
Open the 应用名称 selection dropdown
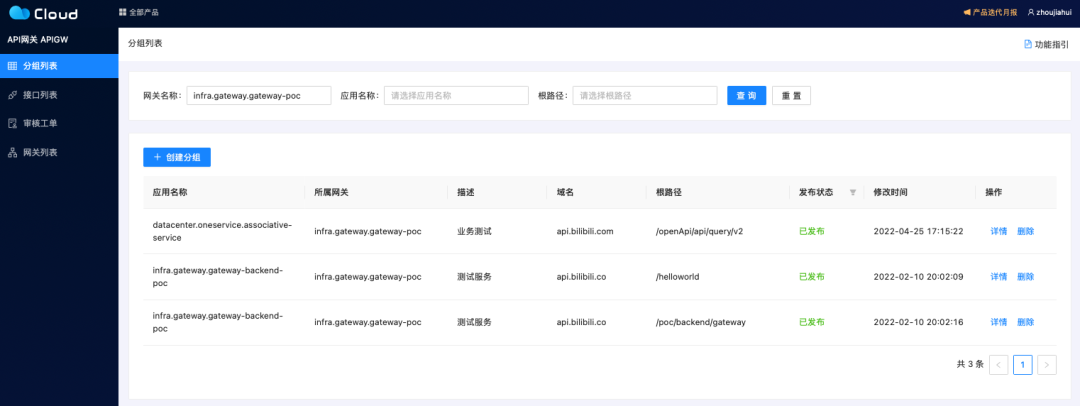click(x=456, y=96)
